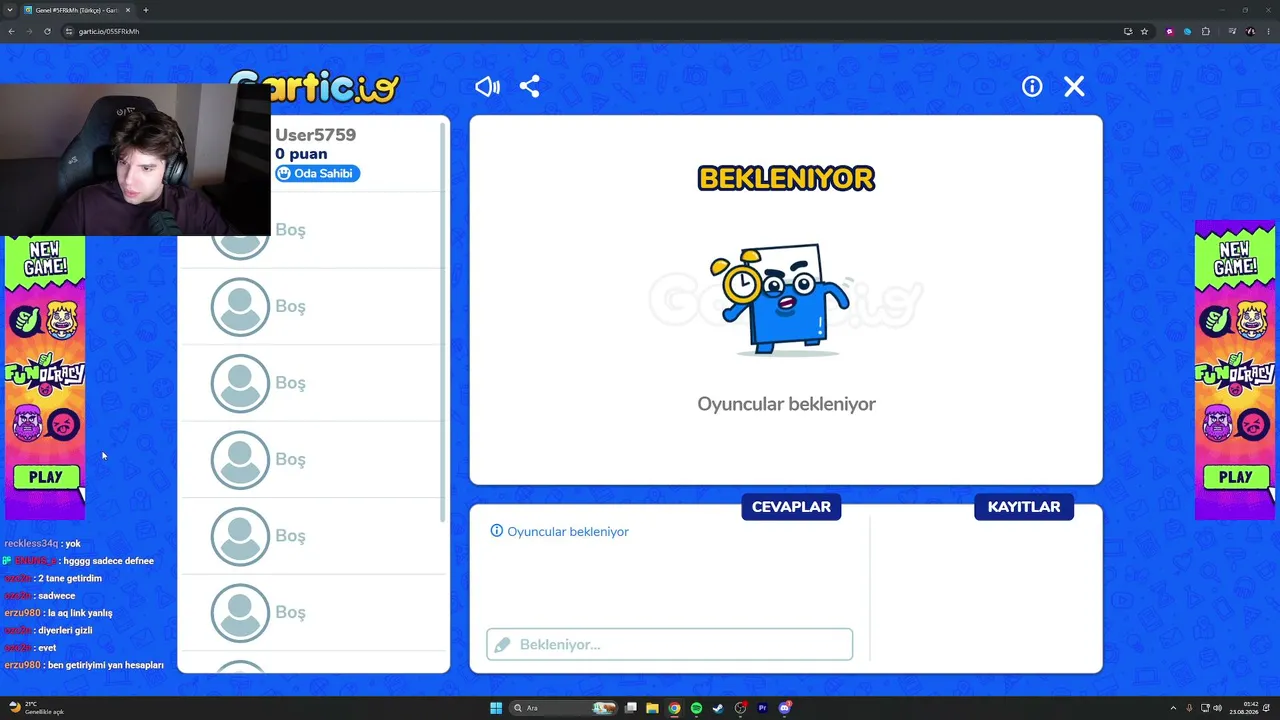Open a new browser tab with plus
Viewport: 1280px width, 720px height.
[146, 10]
